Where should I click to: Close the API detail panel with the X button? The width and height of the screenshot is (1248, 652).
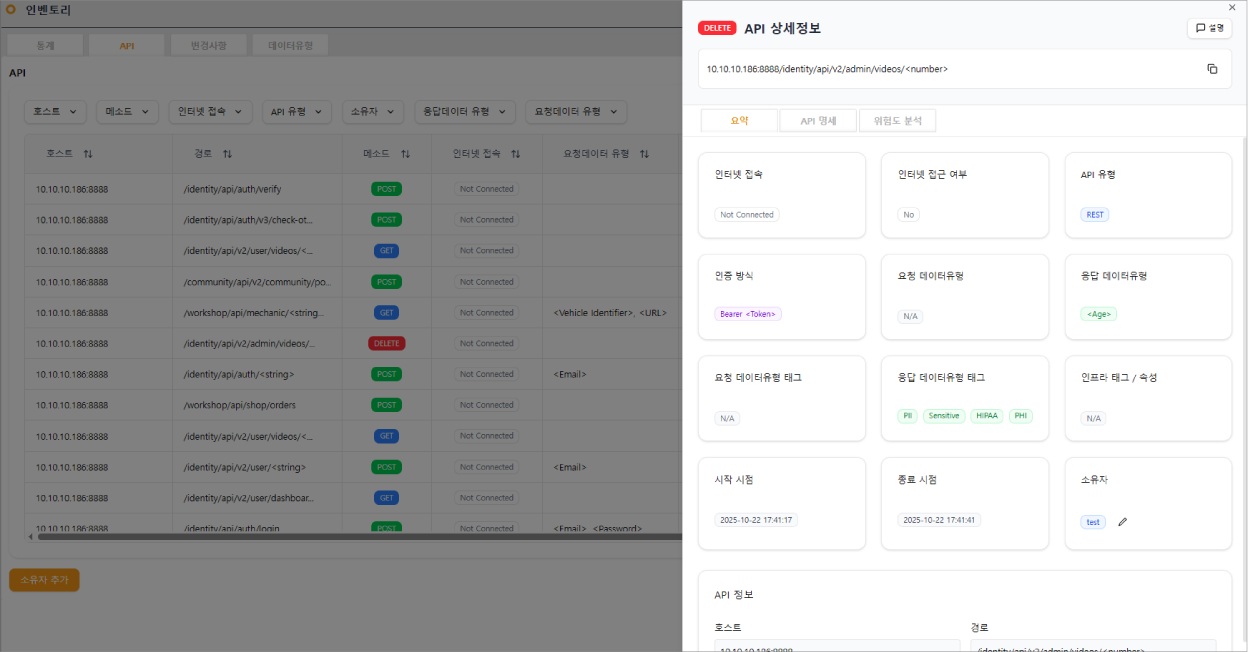[1232, 7]
